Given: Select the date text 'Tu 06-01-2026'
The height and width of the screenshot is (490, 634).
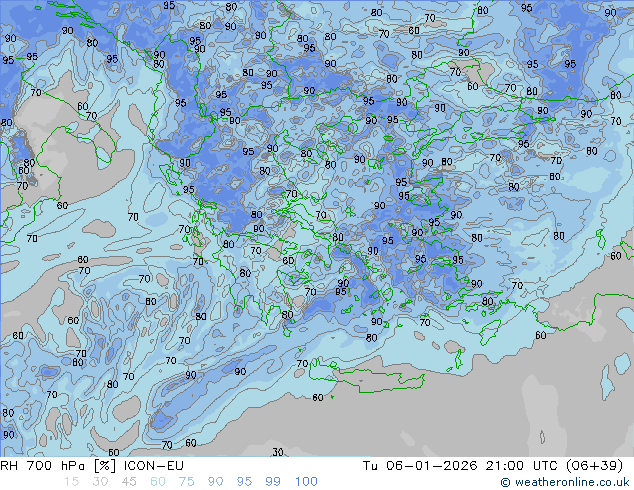Looking at the screenshot, I should [x=420, y=466].
